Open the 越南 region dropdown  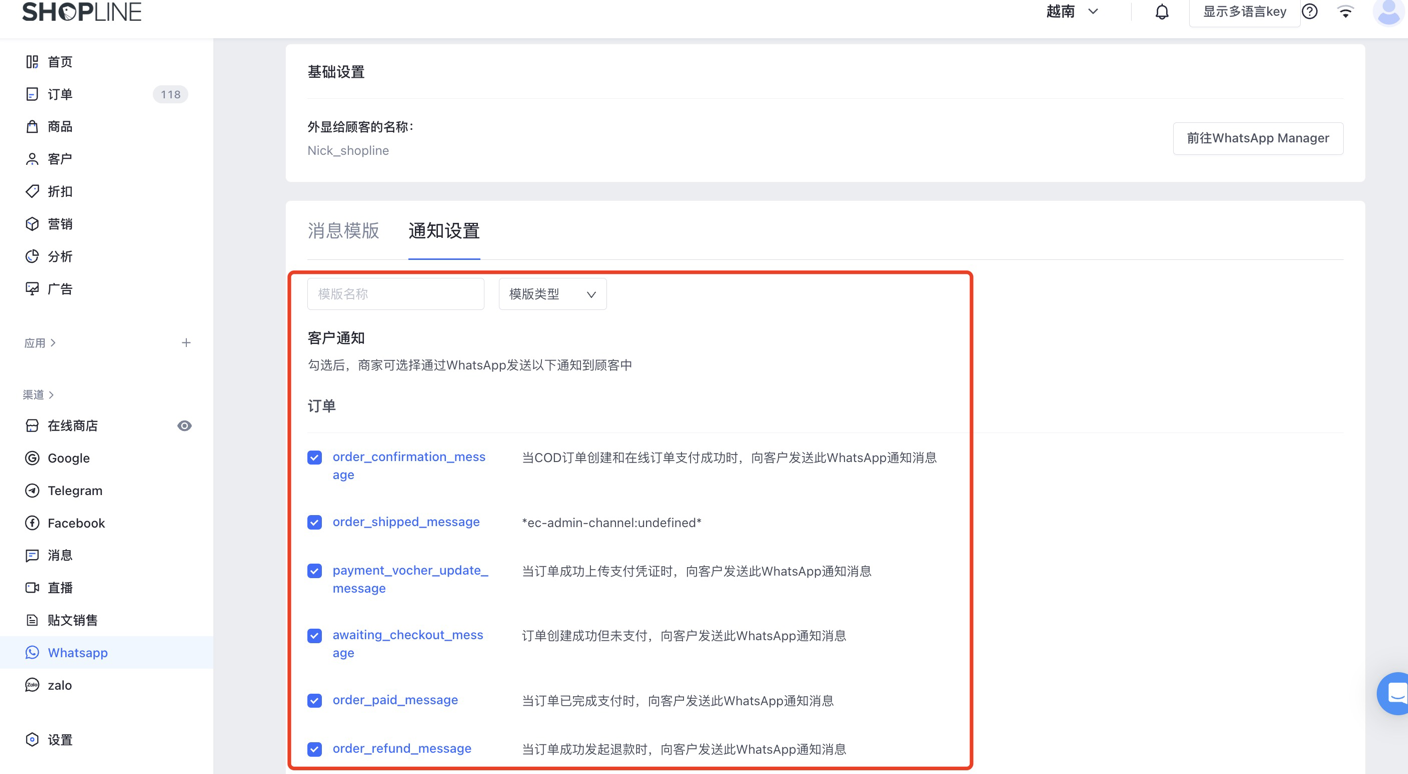[x=1073, y=12]
